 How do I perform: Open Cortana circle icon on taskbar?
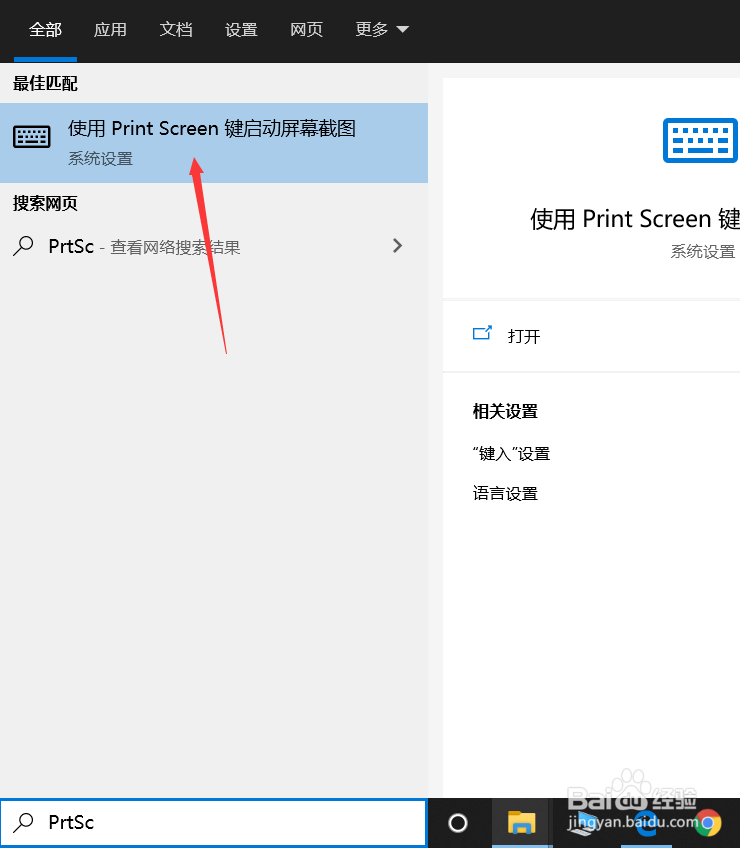pyautogui.click(x=458, y=823)
